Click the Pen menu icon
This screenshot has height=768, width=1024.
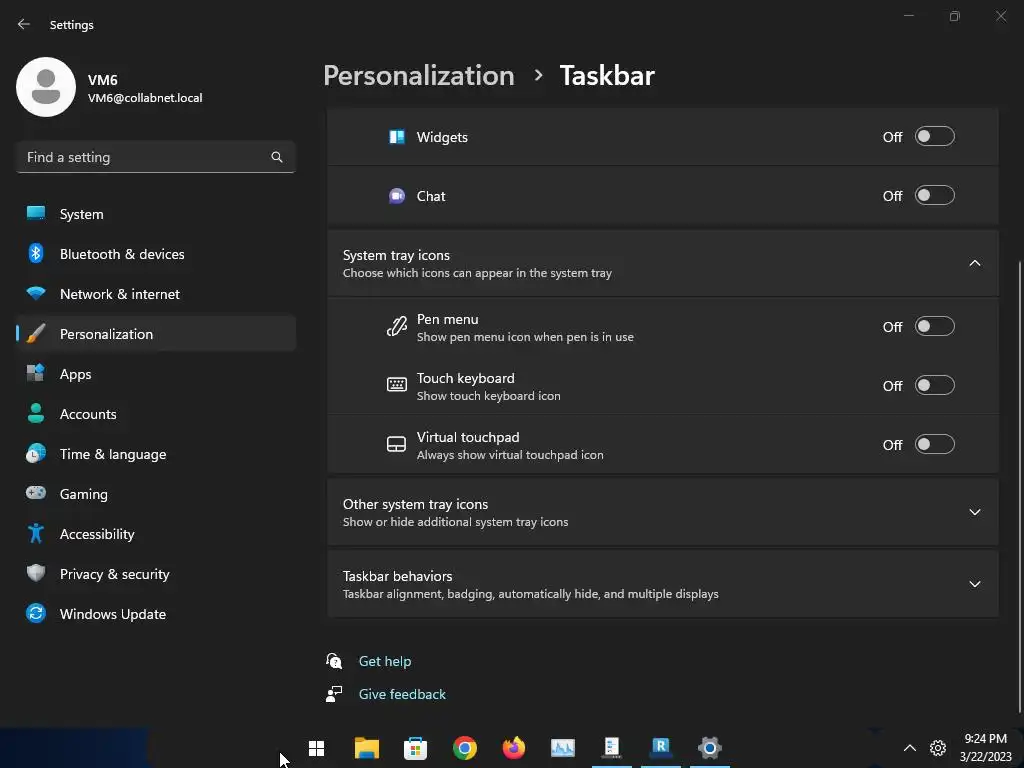tap(396, 327)
